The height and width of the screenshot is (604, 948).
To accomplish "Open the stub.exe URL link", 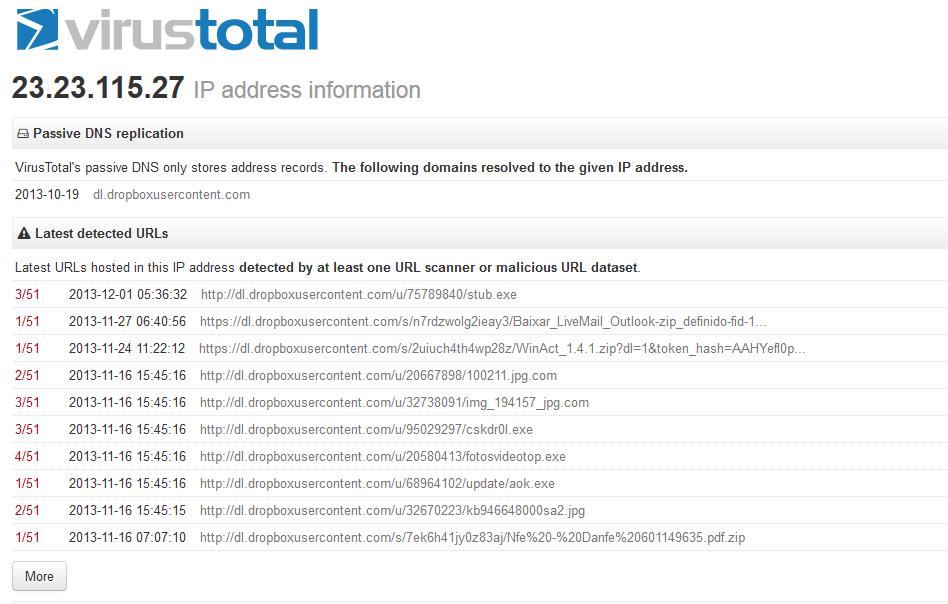I will point(358,295).
